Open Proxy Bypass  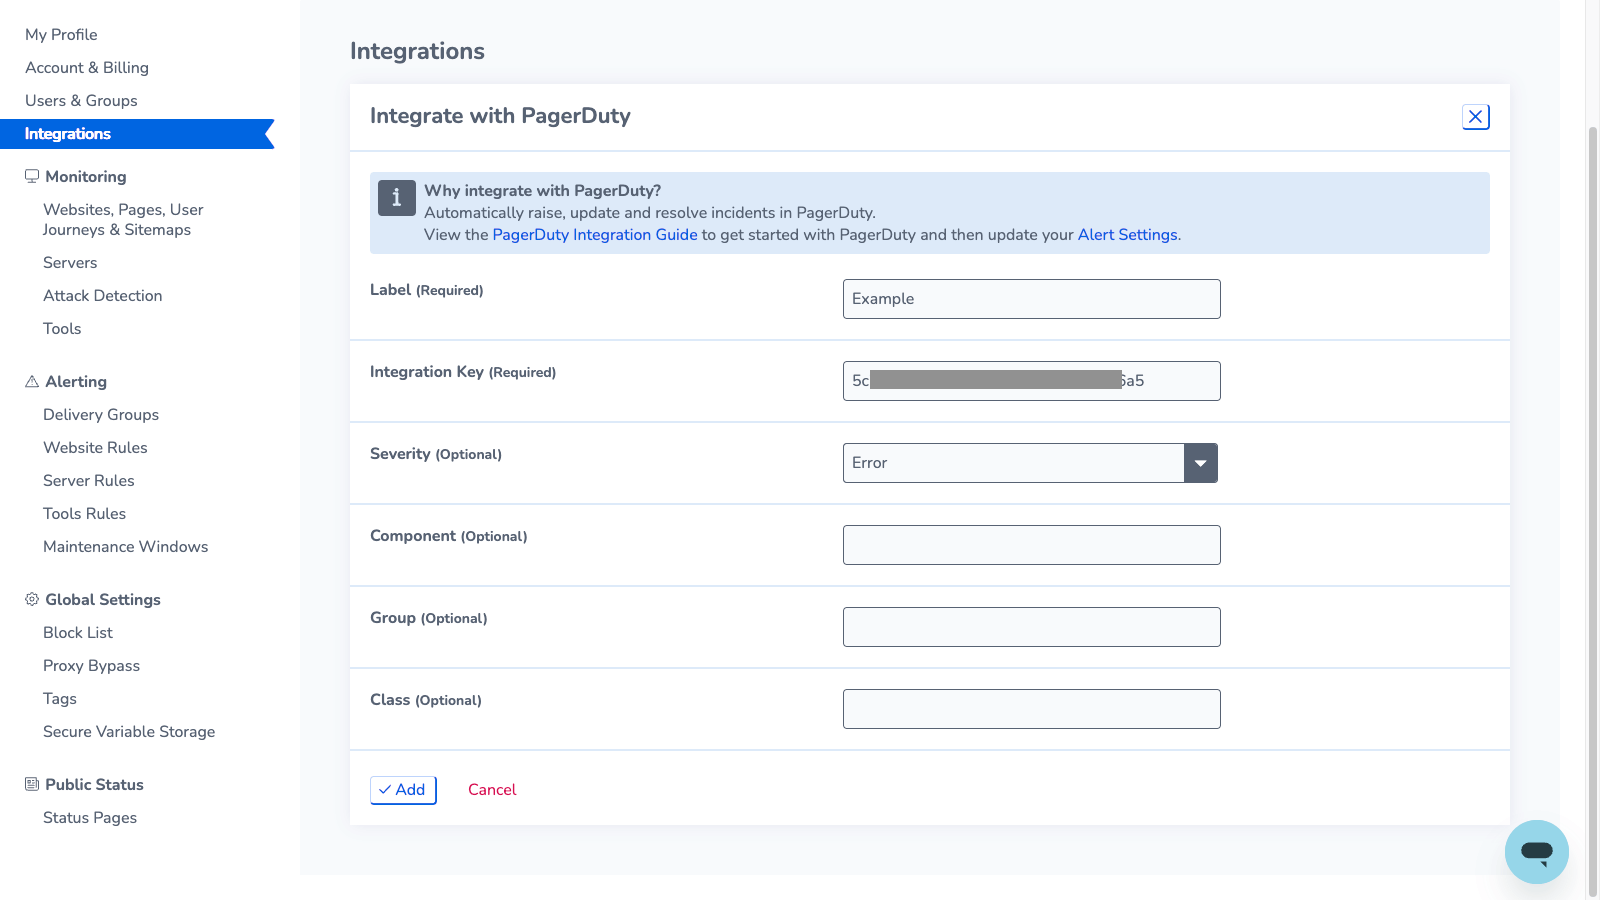91,666
